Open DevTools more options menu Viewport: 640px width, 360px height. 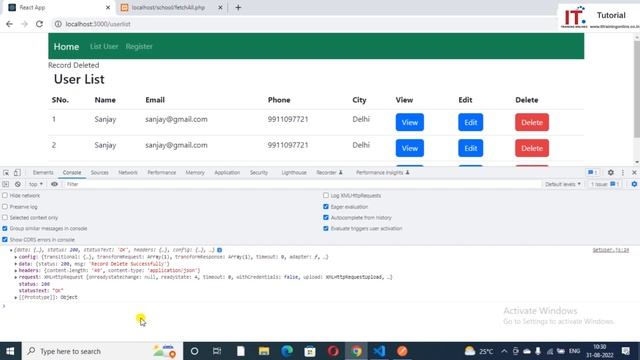point(623,173)
